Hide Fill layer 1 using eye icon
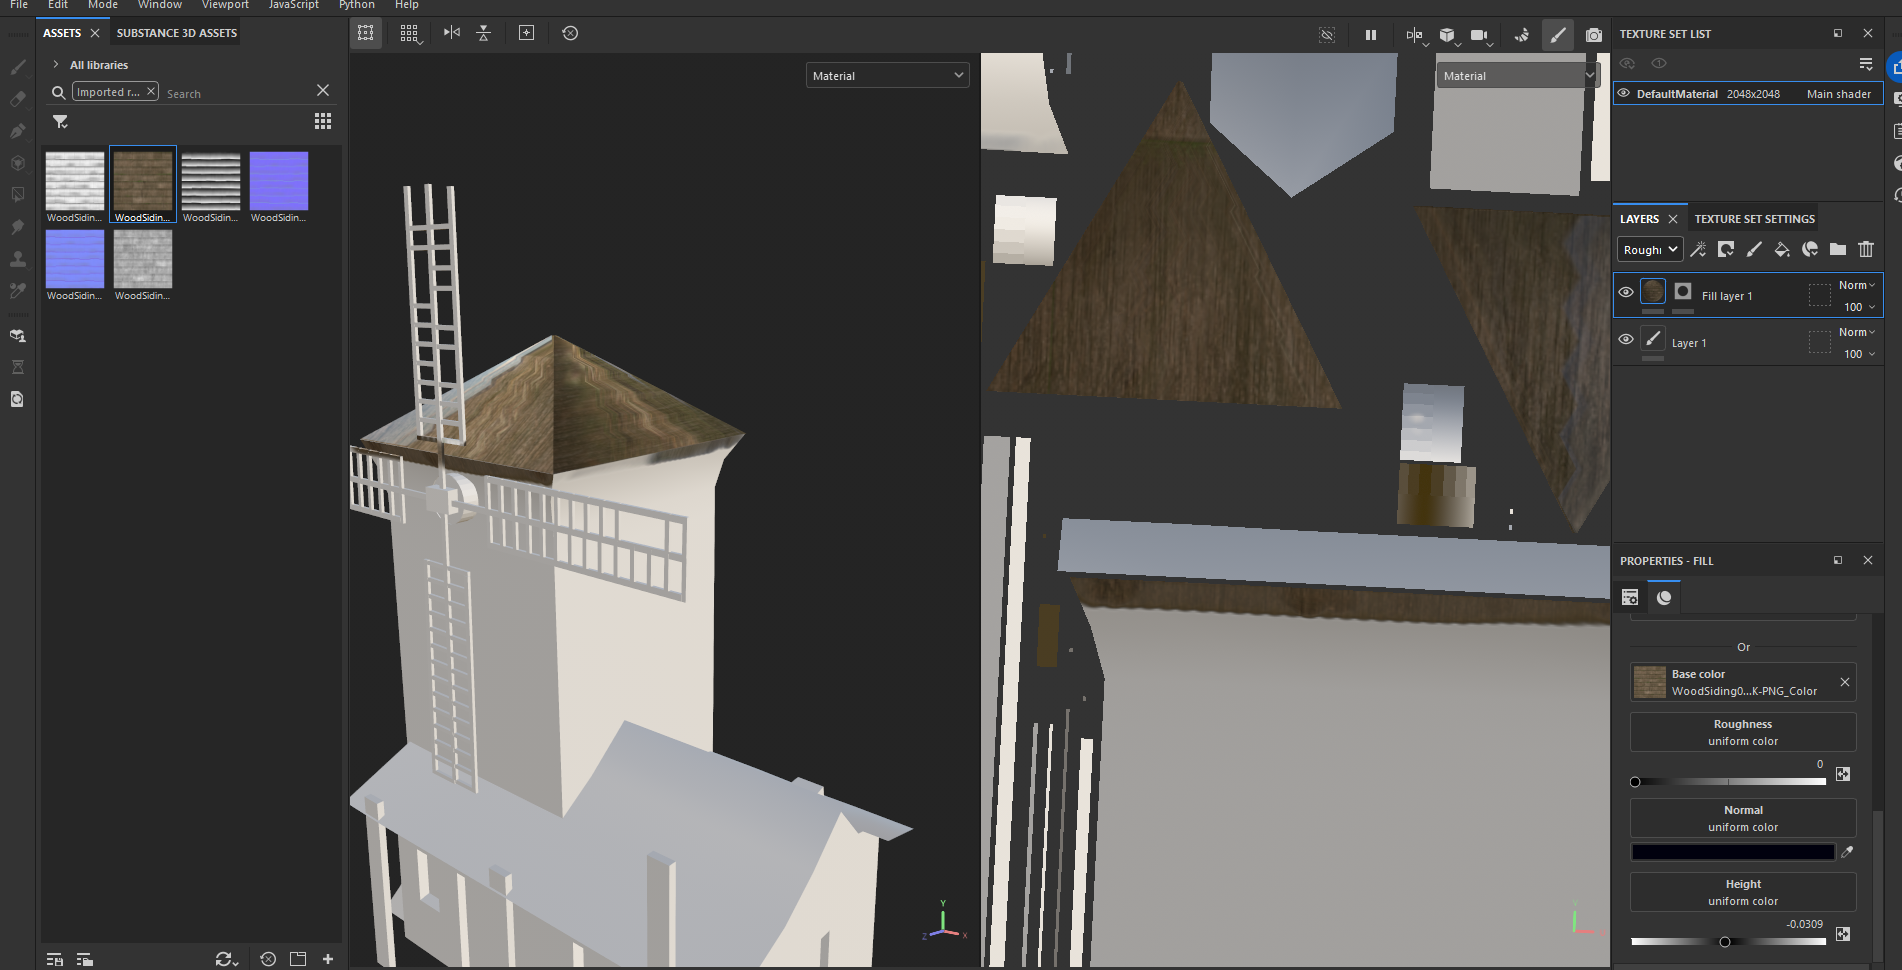The width and height of the screenshot is (1902, 970). (x=1625, y=293)
